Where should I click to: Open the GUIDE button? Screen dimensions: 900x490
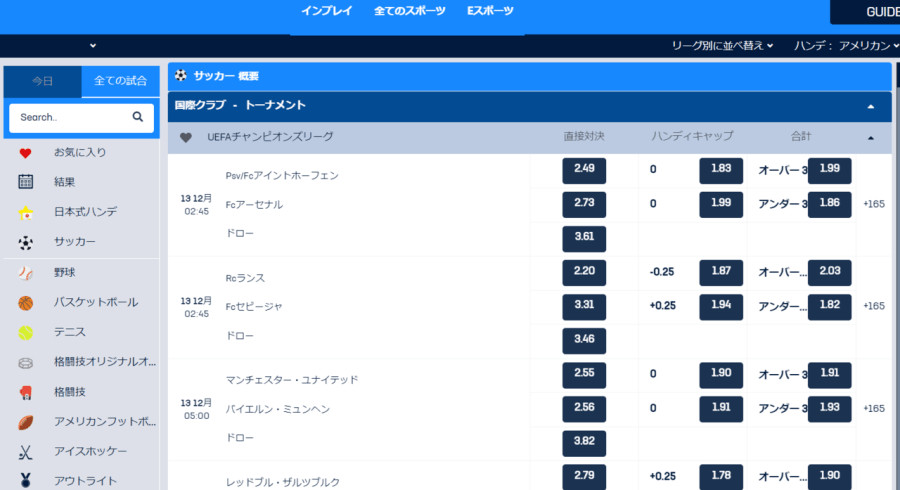866,12
